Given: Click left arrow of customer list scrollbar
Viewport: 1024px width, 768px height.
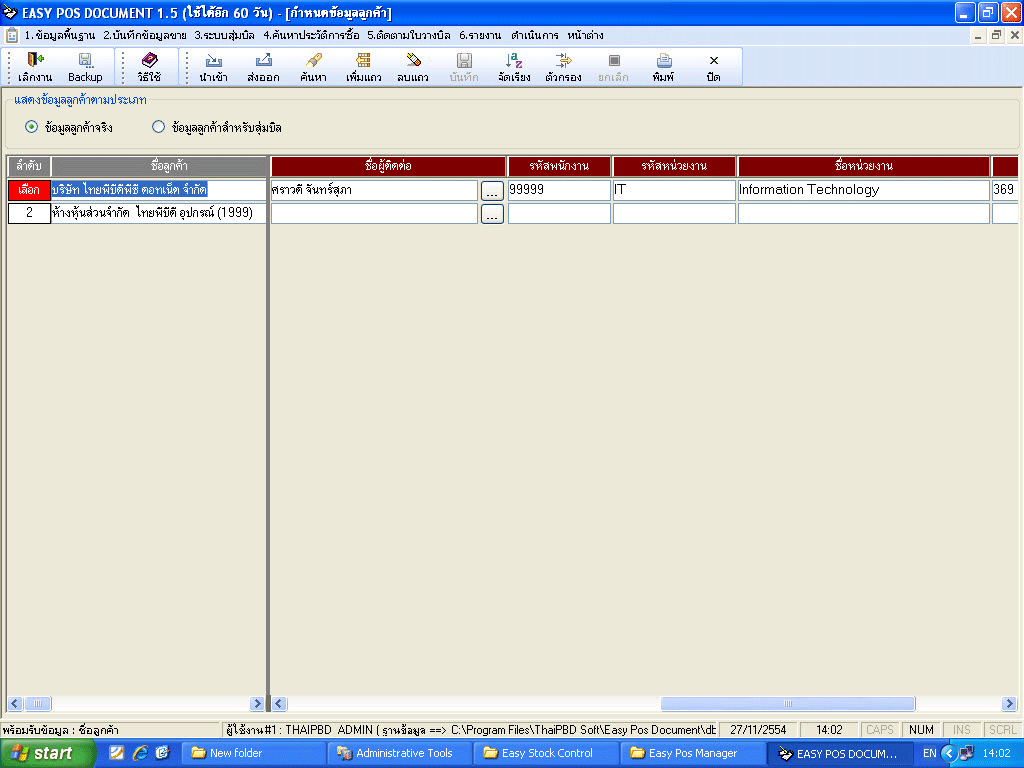Looking at the screenshot, I should tap(15, 703).
